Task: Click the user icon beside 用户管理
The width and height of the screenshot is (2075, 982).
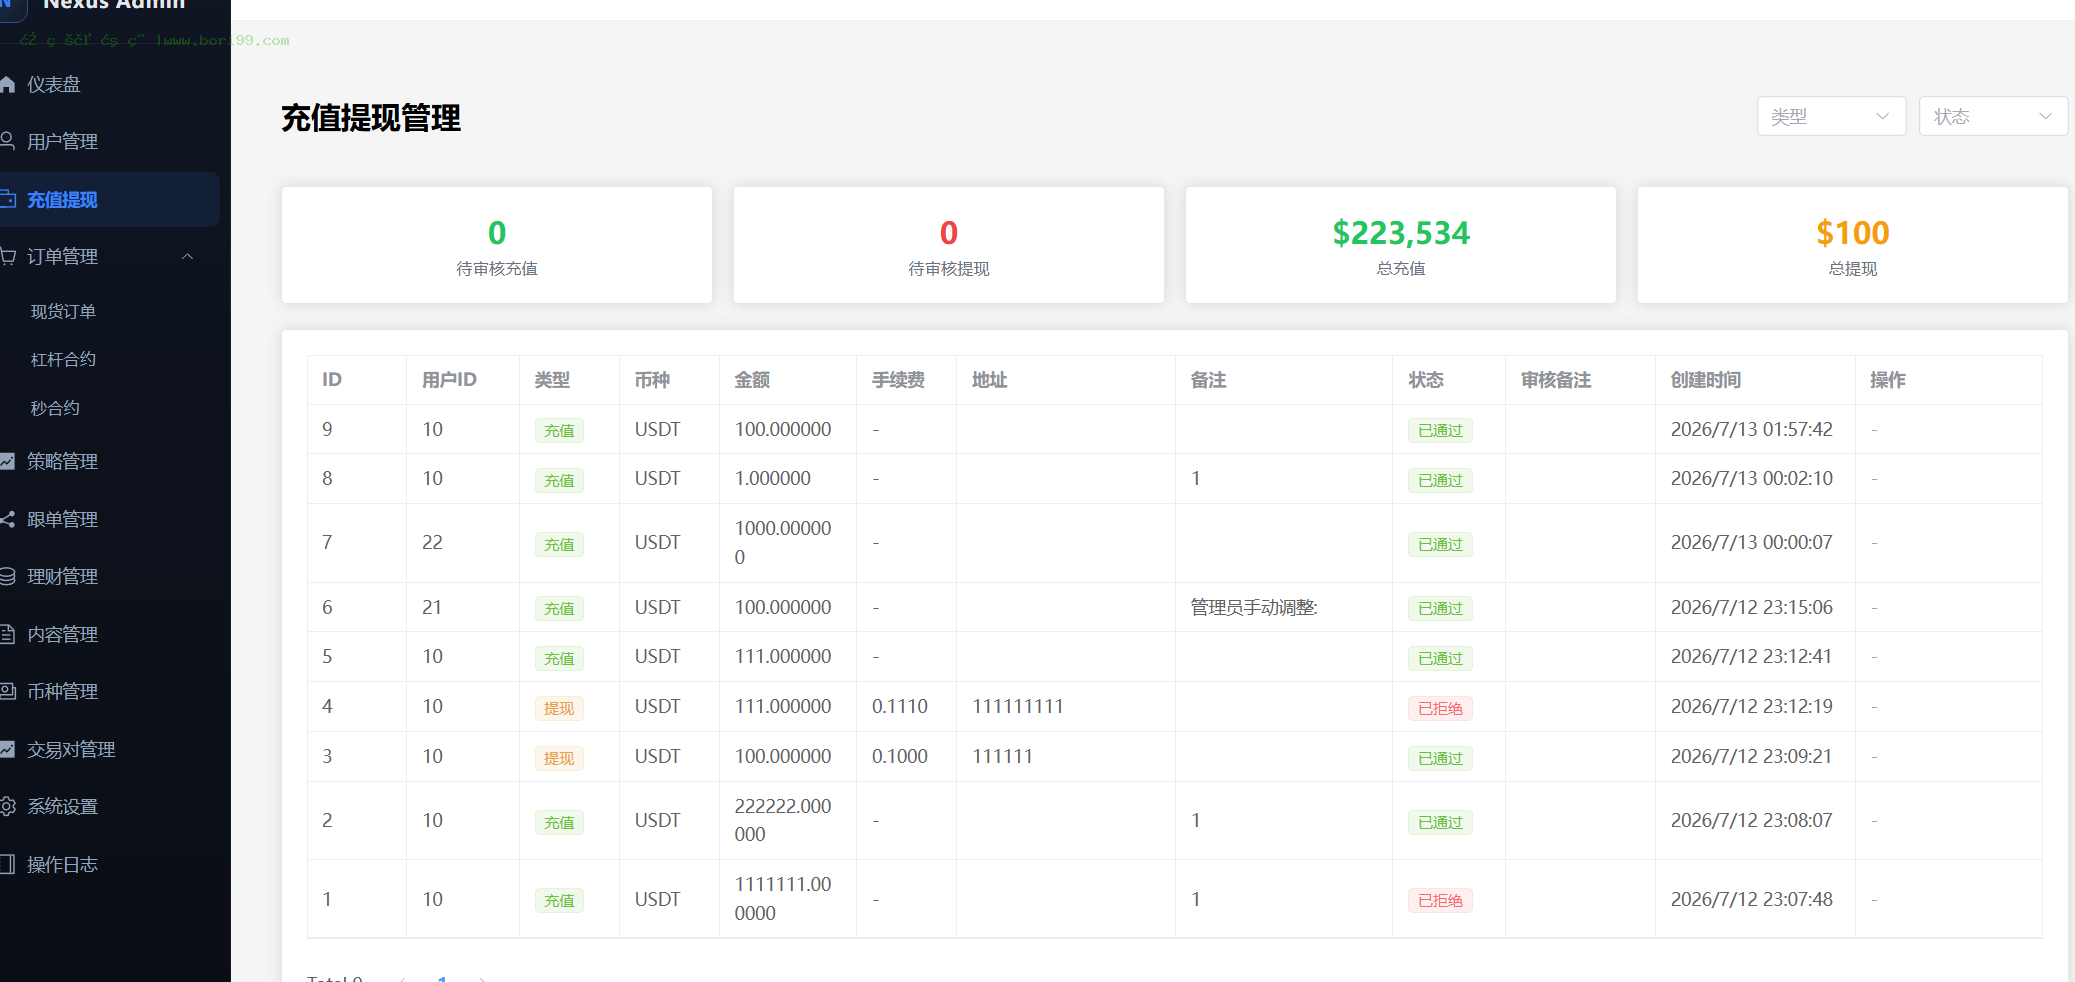Action: (7, 141)
